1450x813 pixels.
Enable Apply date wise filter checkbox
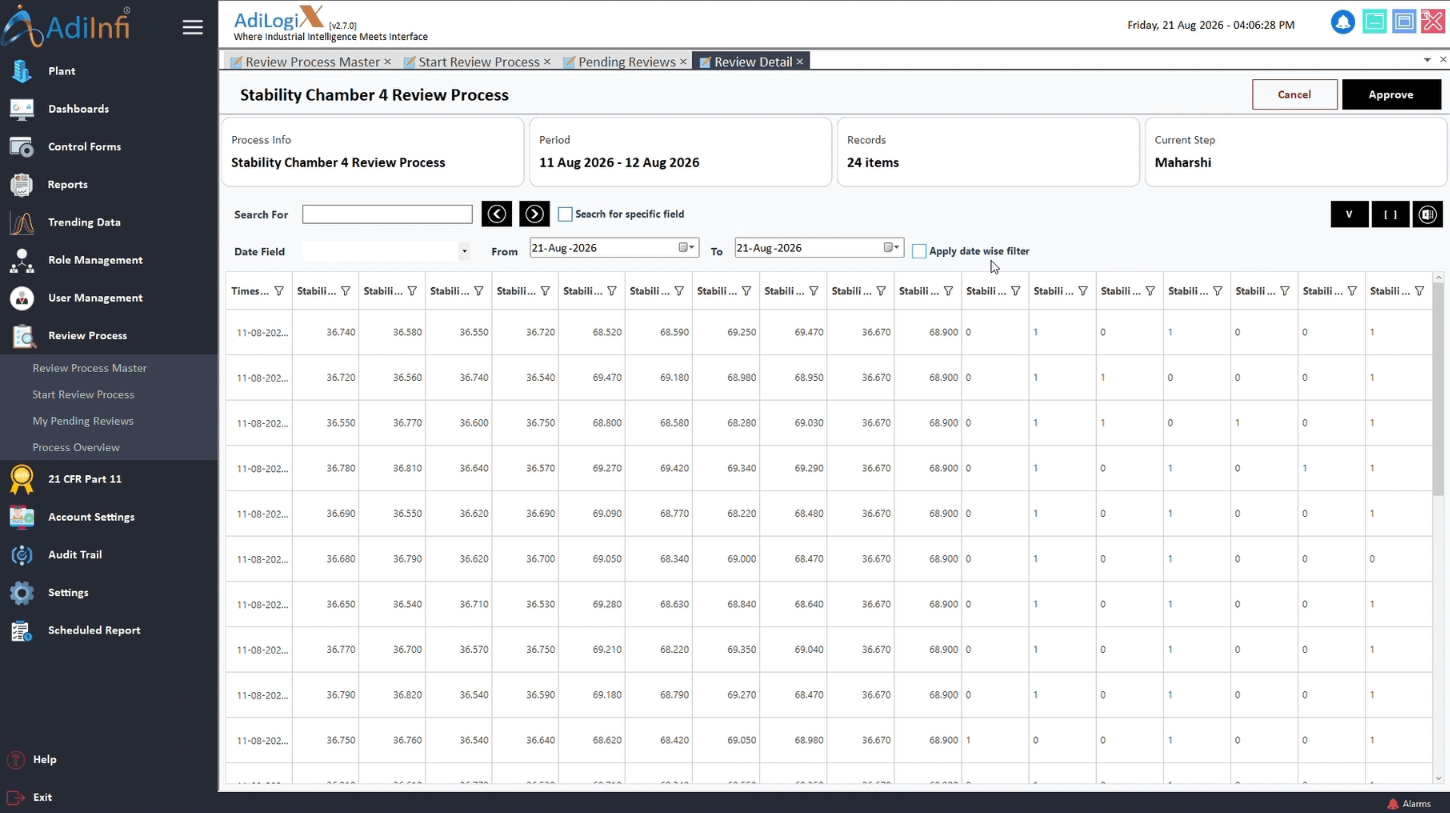tap(919, 252)
